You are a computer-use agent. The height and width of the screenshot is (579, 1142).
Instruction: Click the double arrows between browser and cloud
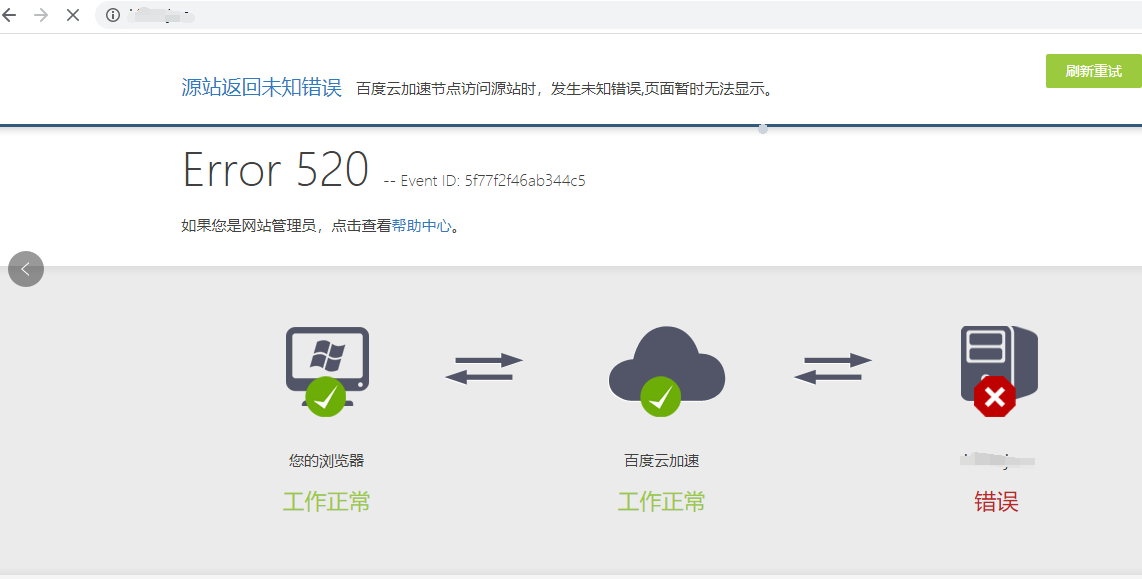pos(484,369)
